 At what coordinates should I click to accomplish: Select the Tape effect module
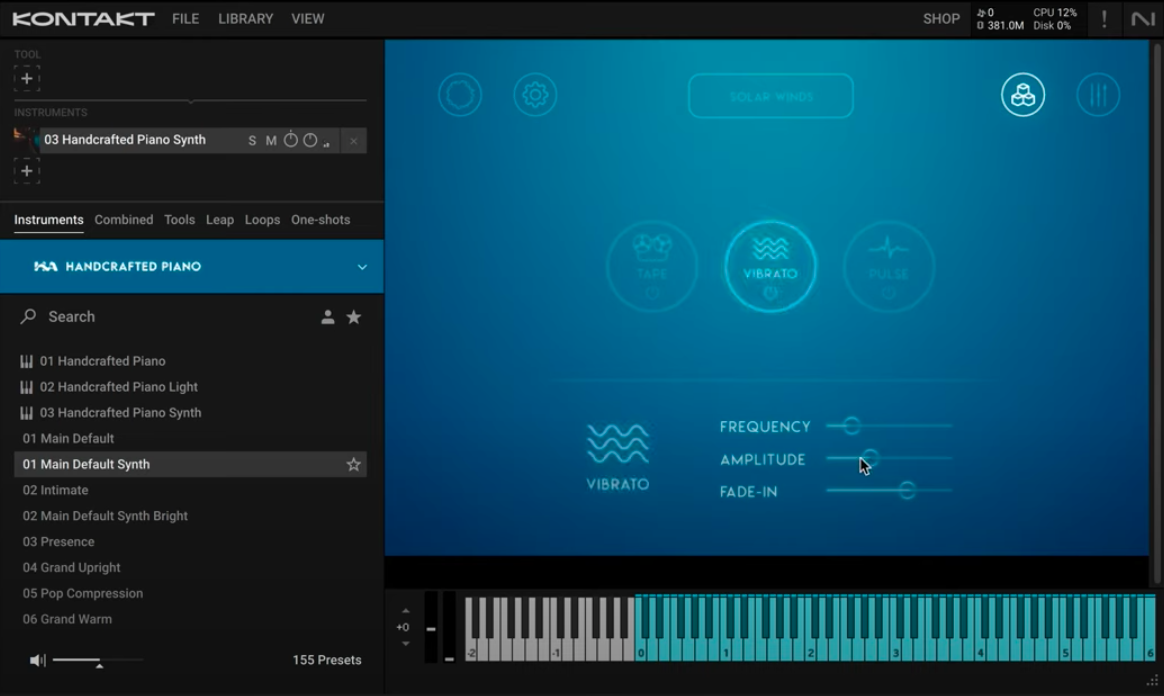point(652,266)
